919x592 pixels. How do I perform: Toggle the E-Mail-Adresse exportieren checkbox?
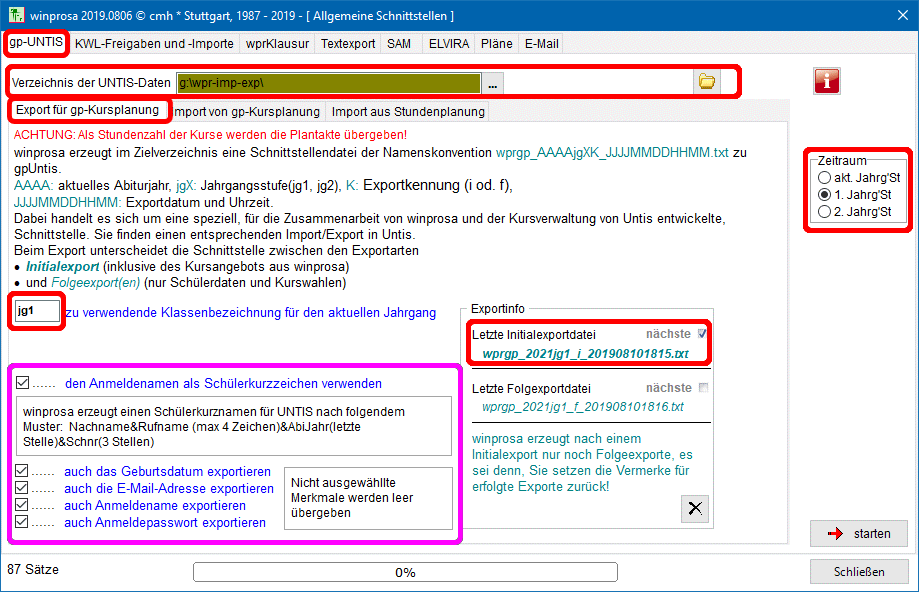point(23,489)
